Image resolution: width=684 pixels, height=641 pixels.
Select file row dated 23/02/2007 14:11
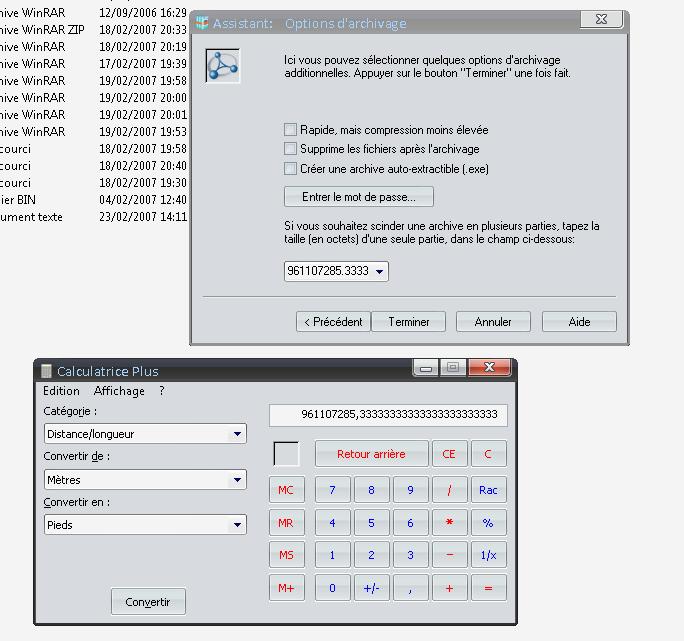[93, 217]
